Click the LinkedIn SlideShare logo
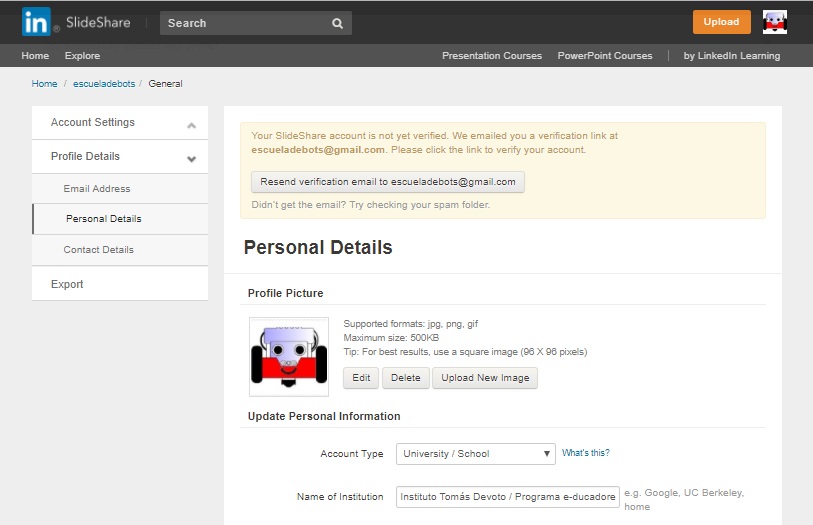 [x=77, y=22]
